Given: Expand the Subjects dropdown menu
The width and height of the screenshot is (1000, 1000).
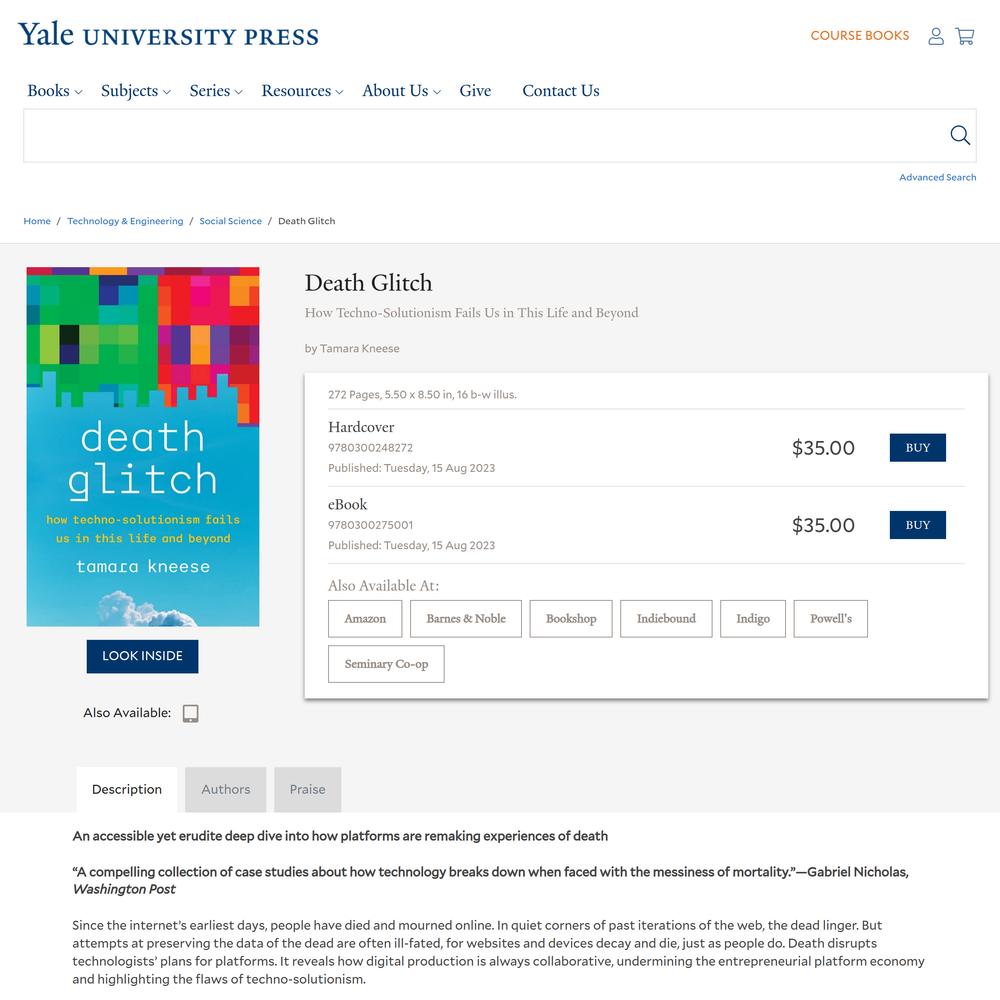Looking at the screenshot, I should 136,91.
